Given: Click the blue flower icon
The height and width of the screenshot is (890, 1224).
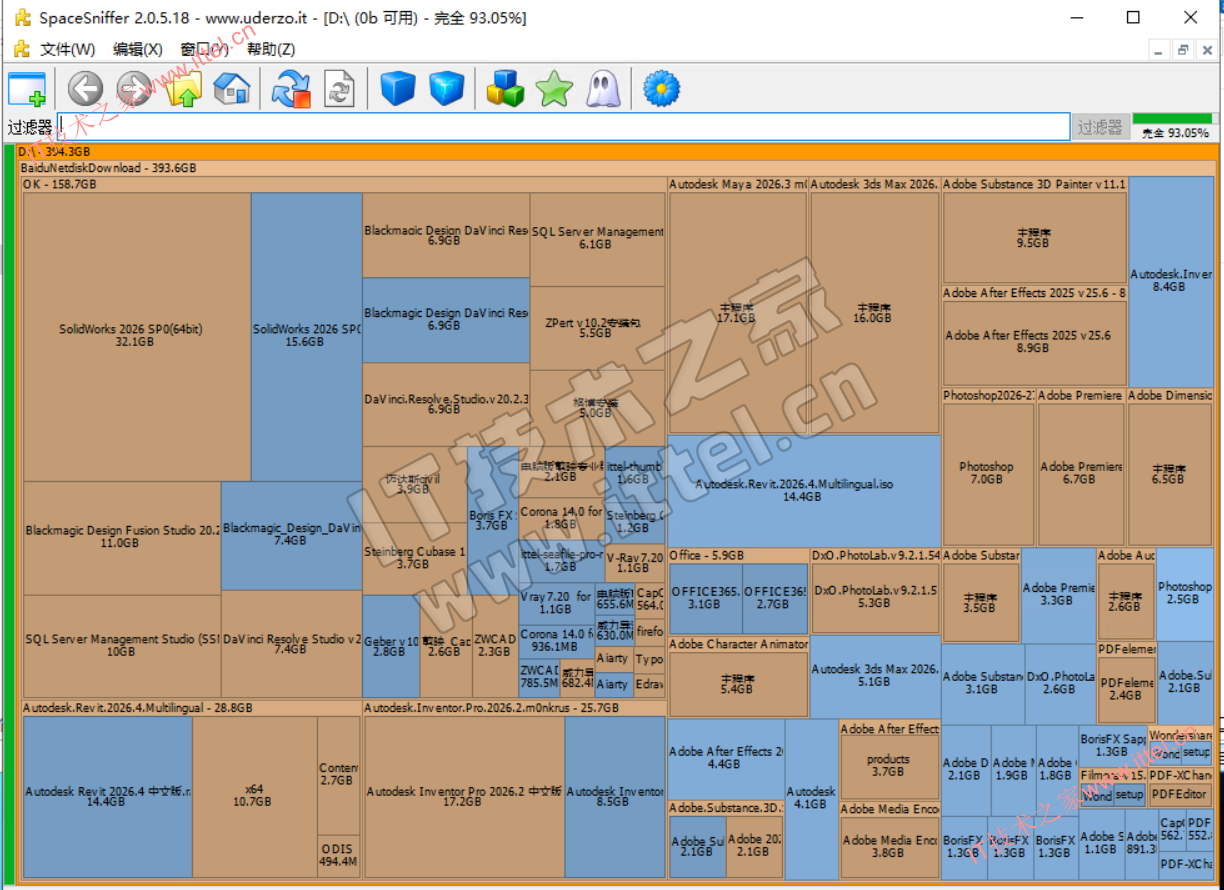Looking at the screenshot, I should [x=661, y=89].
